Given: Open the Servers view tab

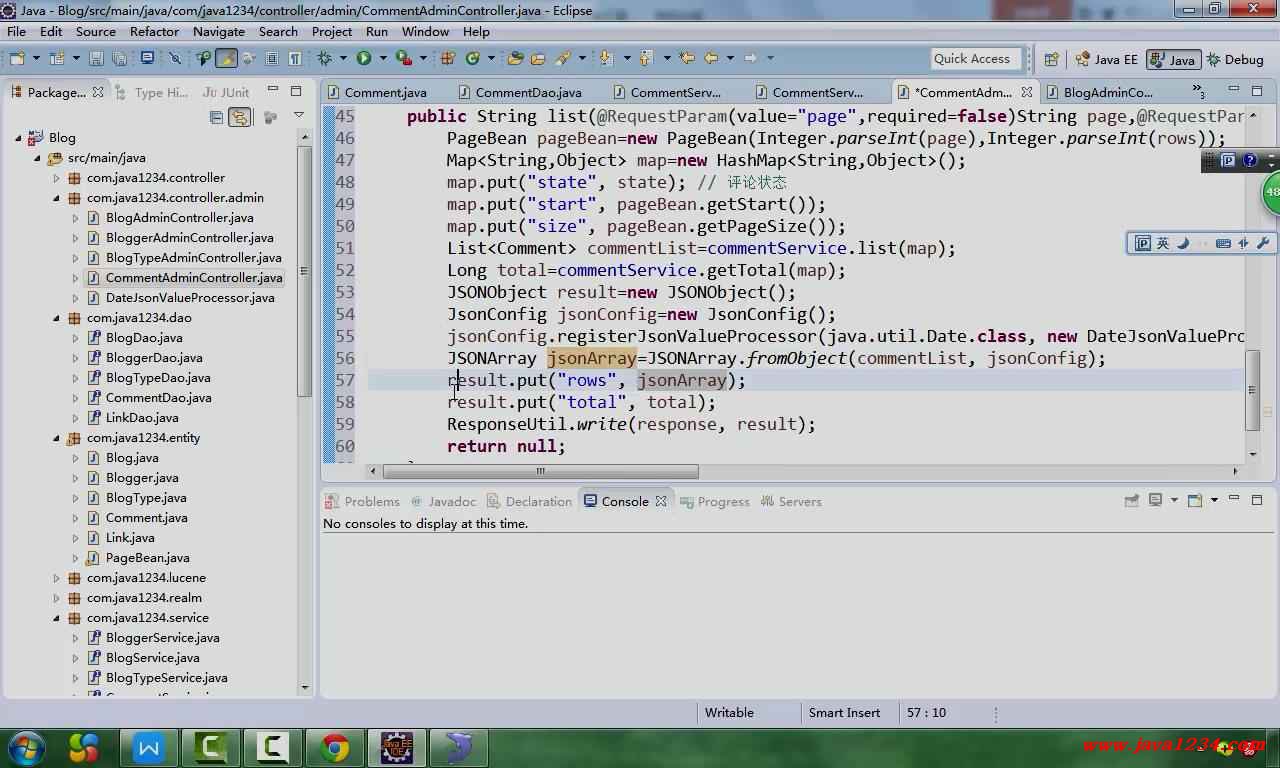Looking at the screenshot, I should click(x=791, y=501).
